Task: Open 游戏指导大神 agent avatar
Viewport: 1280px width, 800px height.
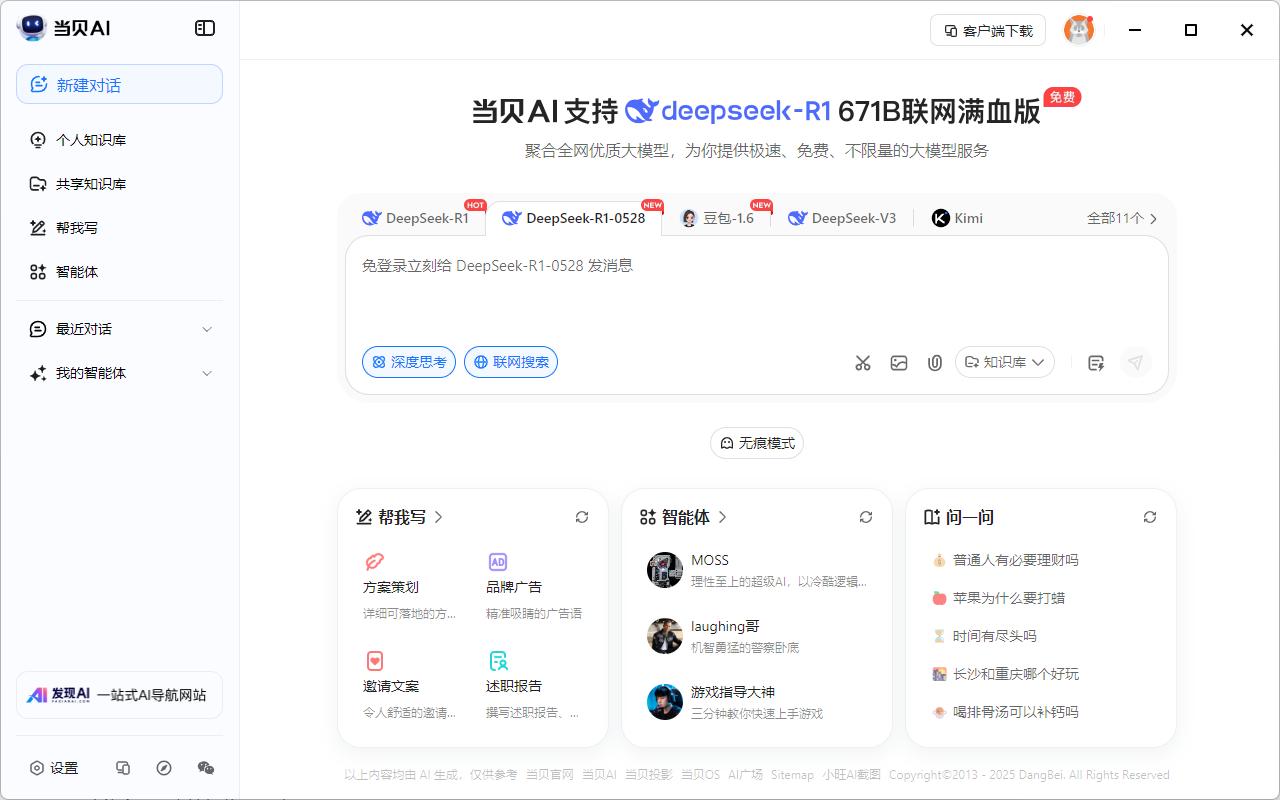Action: pos(665,702)
